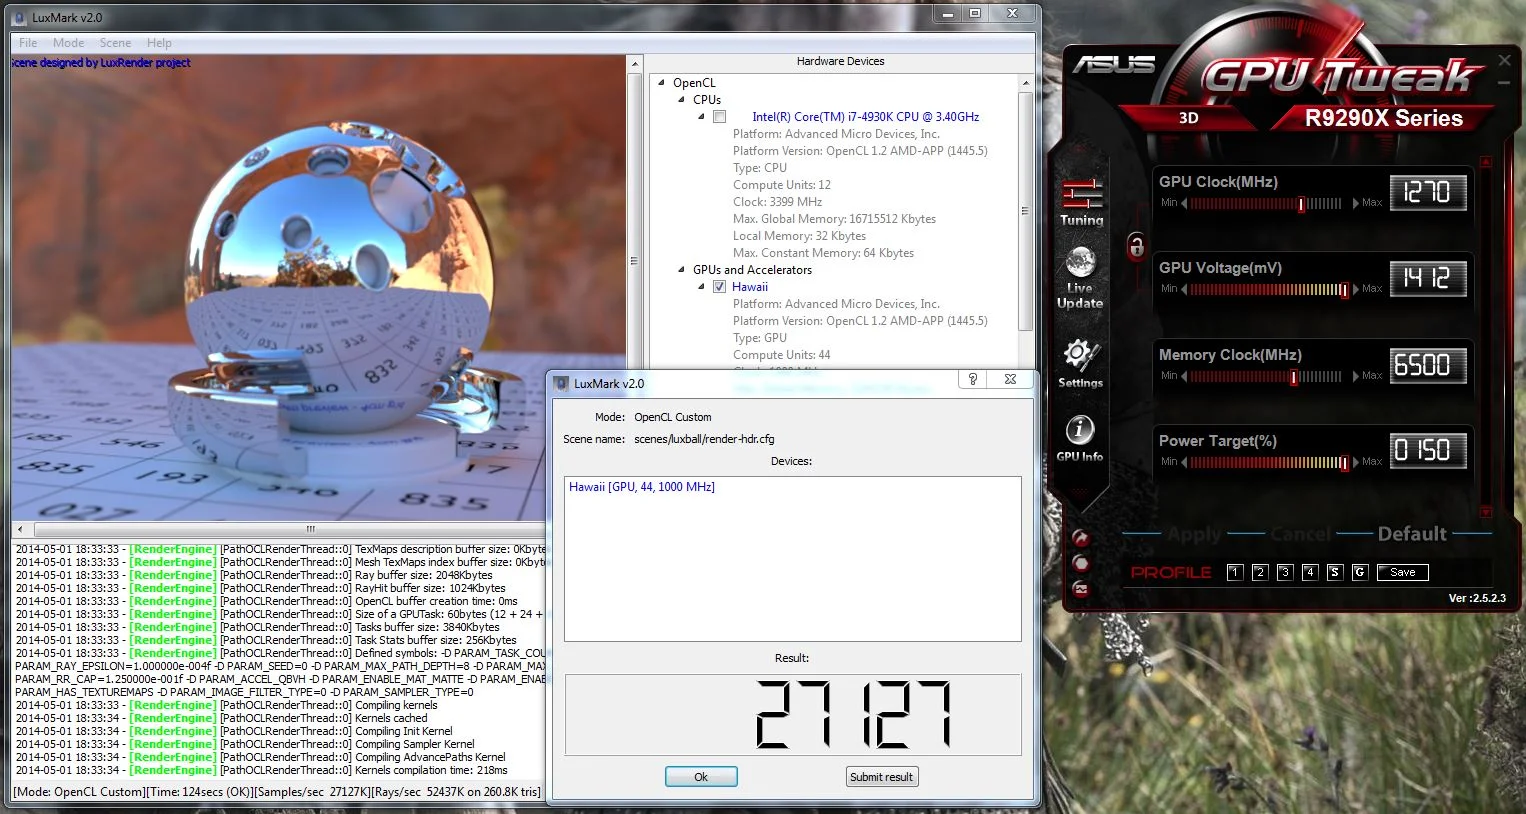Viewport: 1526px width, 814px height.
Task: Click Cancel in GPU Tweak
Action: (1301, 534)
